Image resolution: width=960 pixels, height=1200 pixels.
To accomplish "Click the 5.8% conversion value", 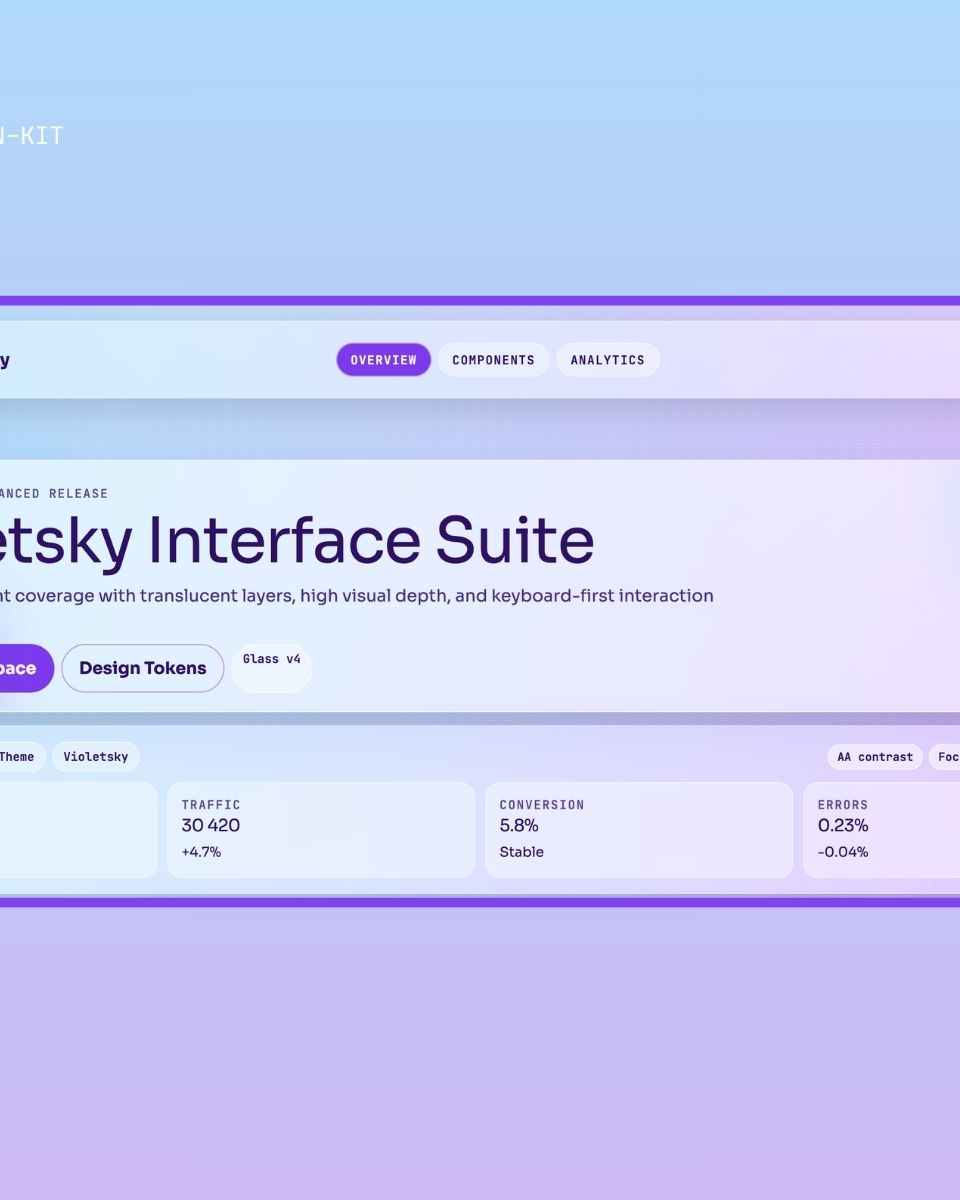I will (519, 826).
